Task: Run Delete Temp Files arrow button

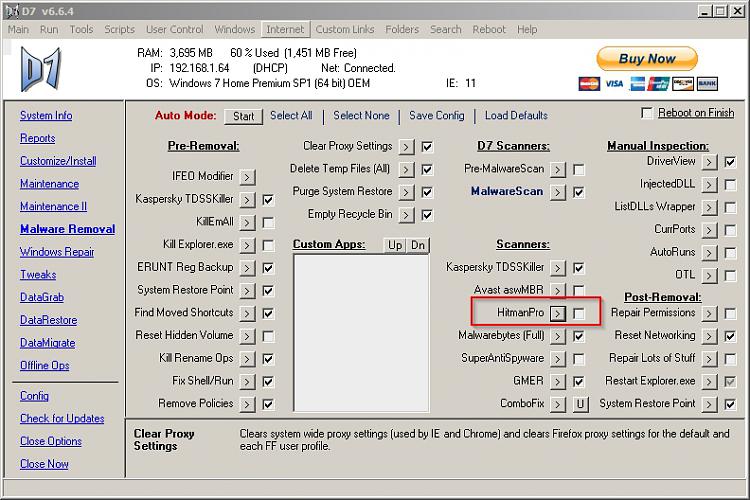Action: pyautogui.click(x=407, y=169)
